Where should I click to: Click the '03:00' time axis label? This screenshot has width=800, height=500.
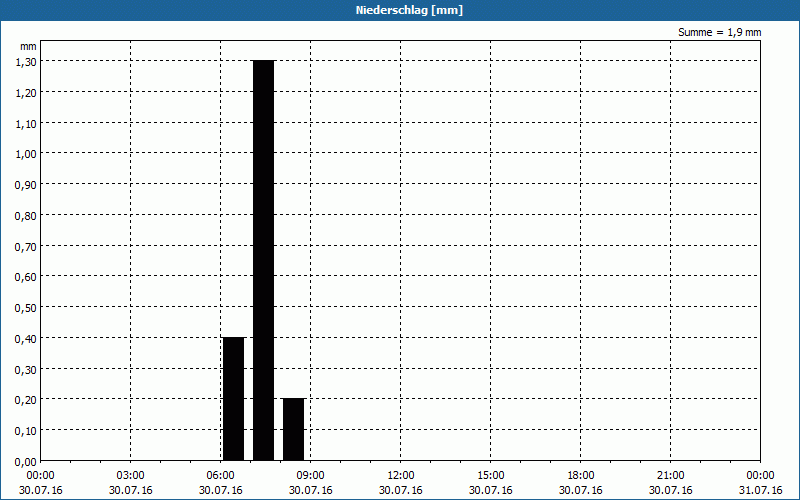pos(131,476)
